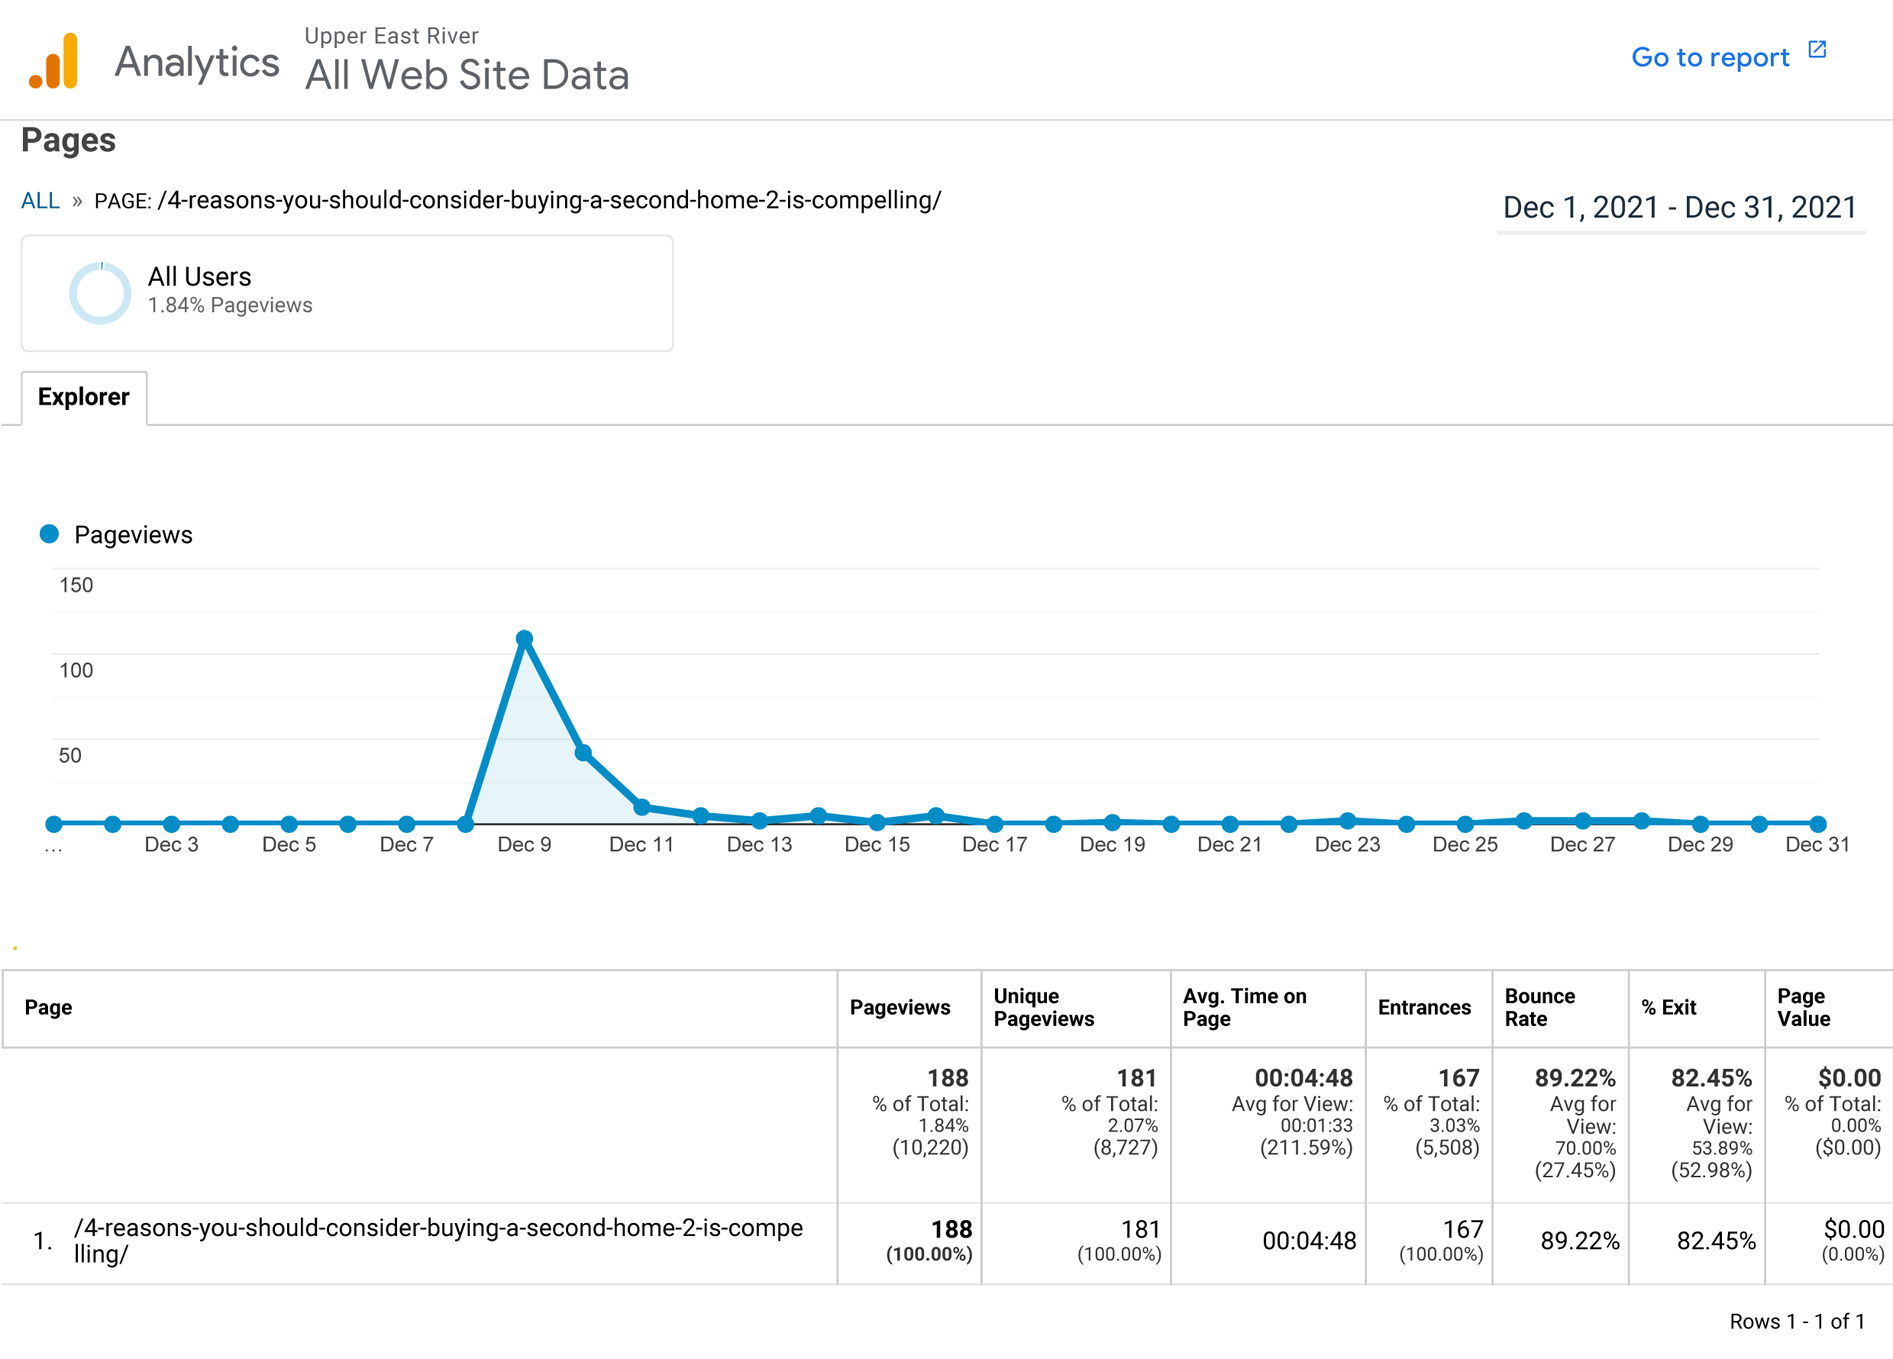Sort by the % Exit column header
The width and height of the screenshot is (1893, 1359).
(x=1668, y=1008)
